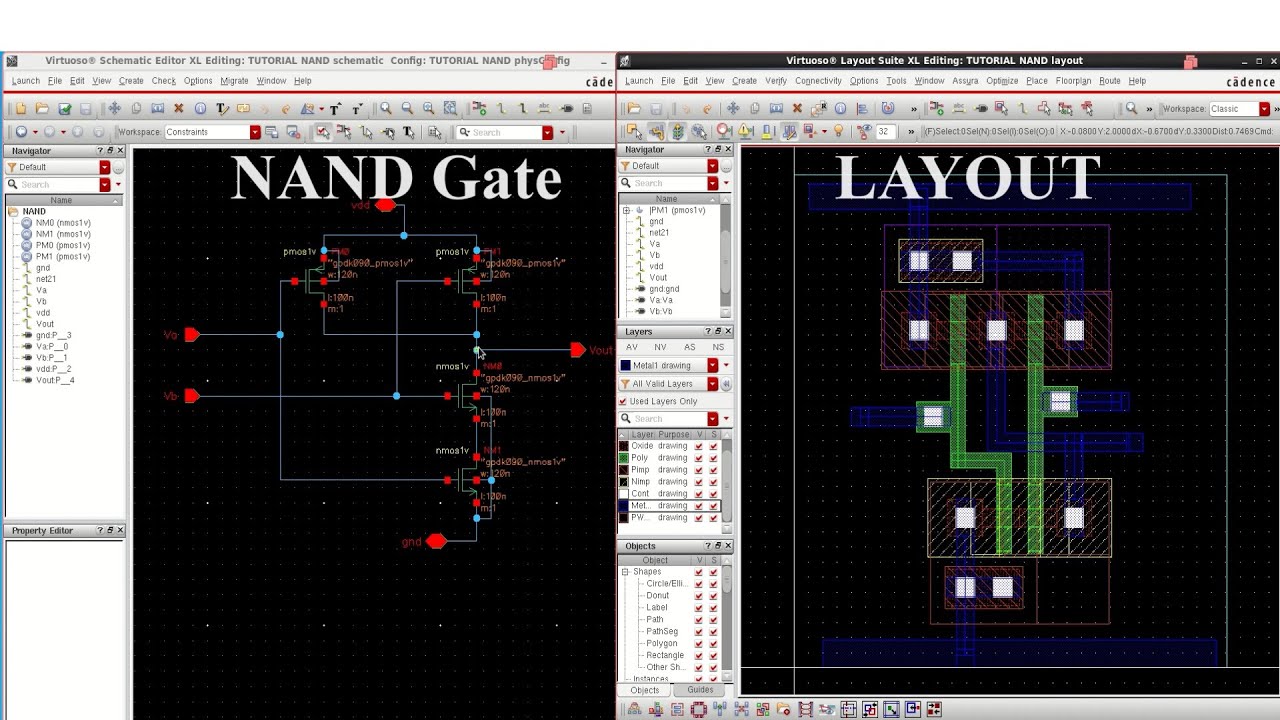Open Default dropdown in Layout Navigator
1280x720 pixels.
point(712,166)
